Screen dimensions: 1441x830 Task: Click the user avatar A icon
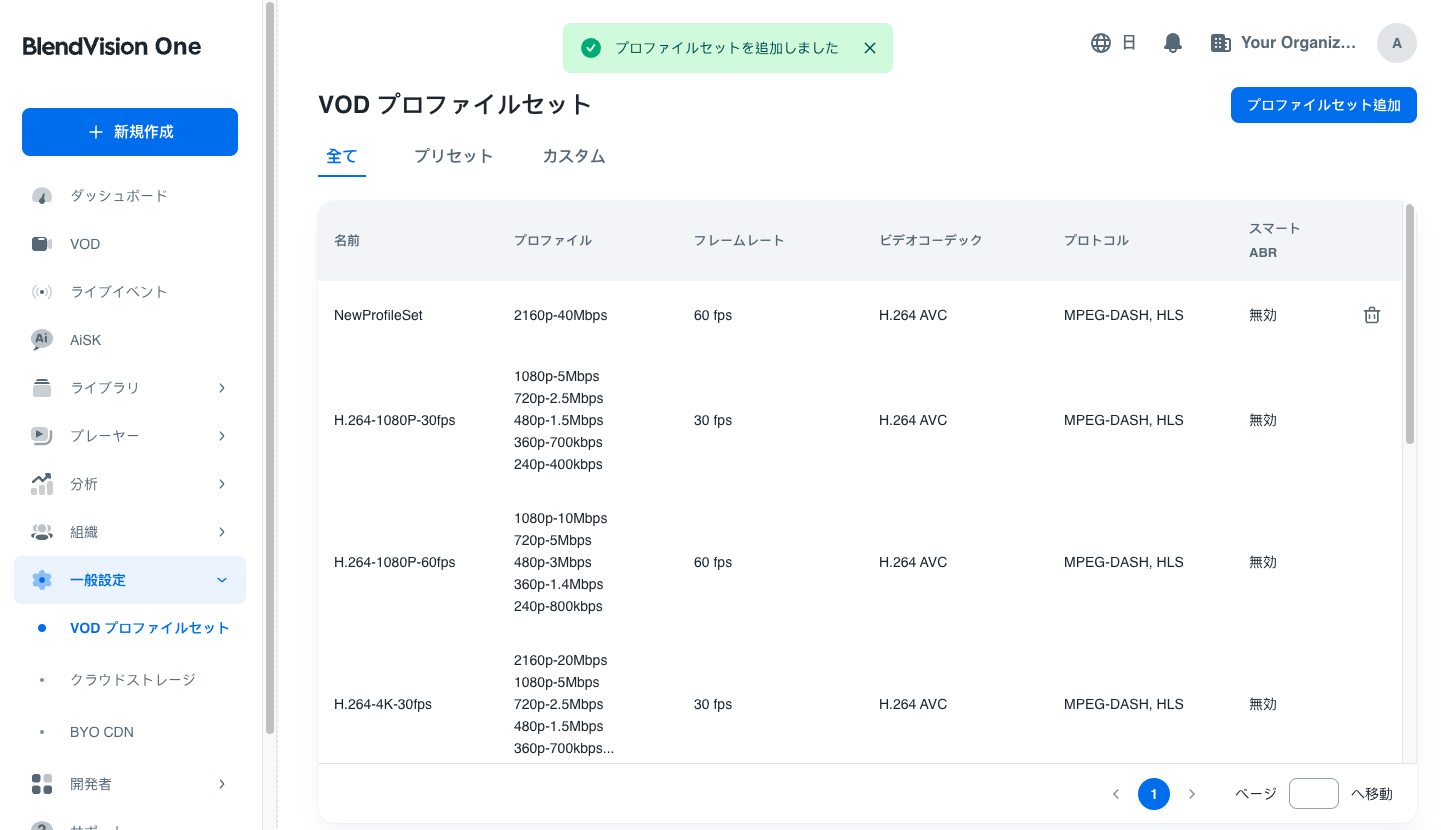click(1396, 43)
